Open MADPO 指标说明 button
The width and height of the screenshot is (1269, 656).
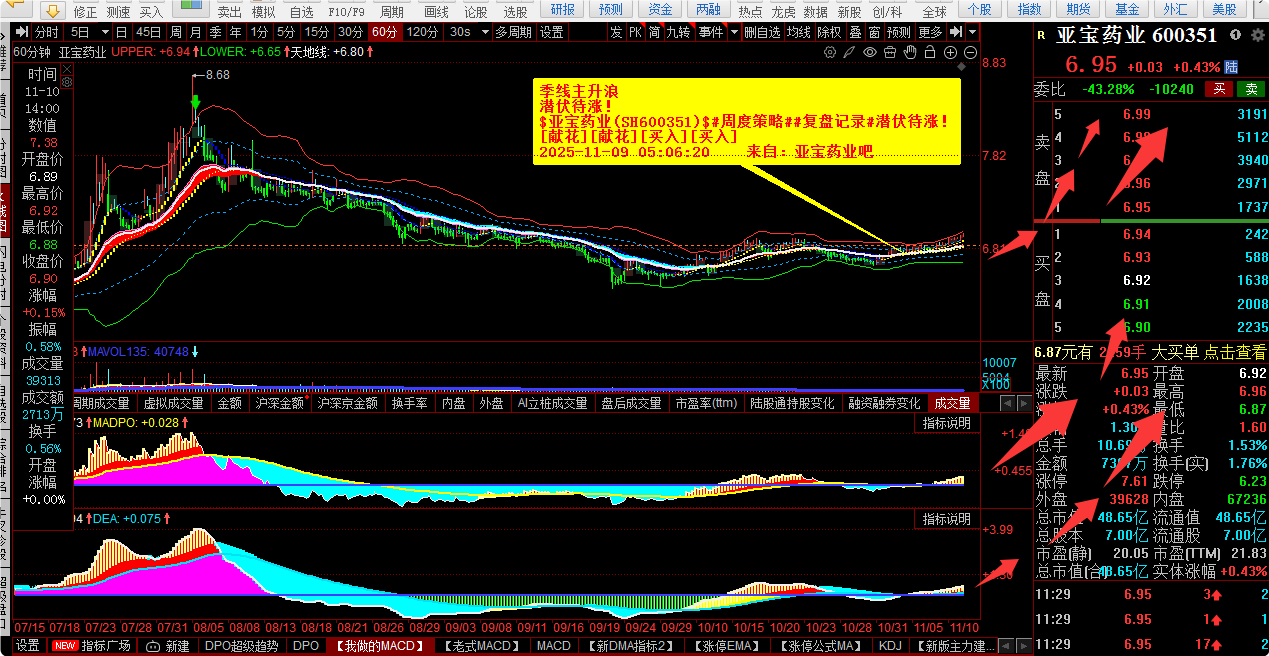tap(945, 423)
